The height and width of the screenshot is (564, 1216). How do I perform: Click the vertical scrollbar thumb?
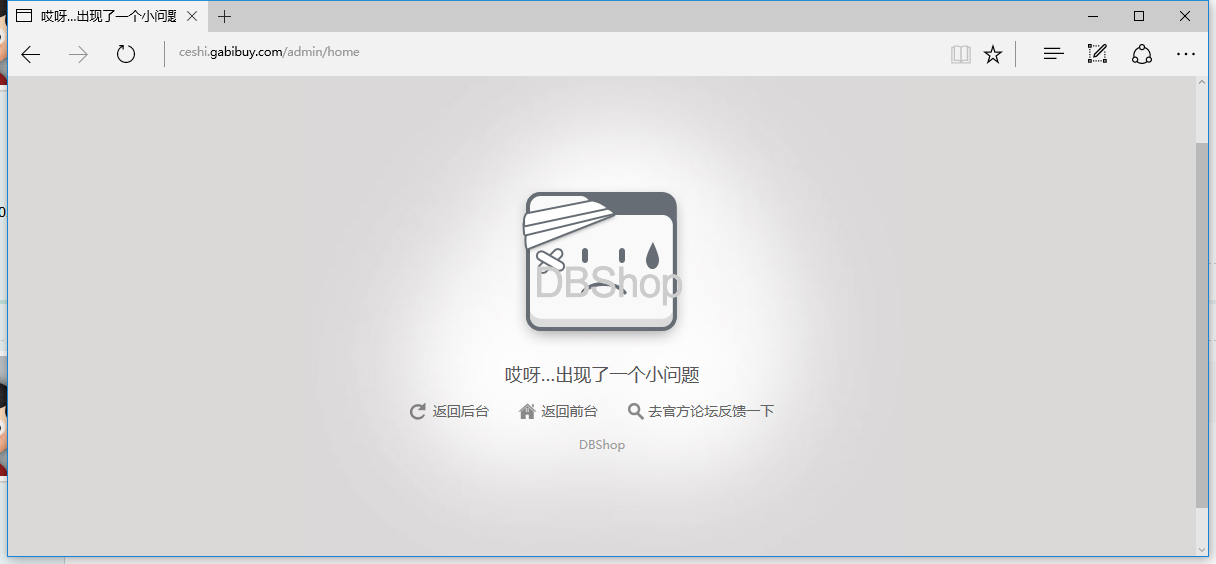coord(1202,325)
